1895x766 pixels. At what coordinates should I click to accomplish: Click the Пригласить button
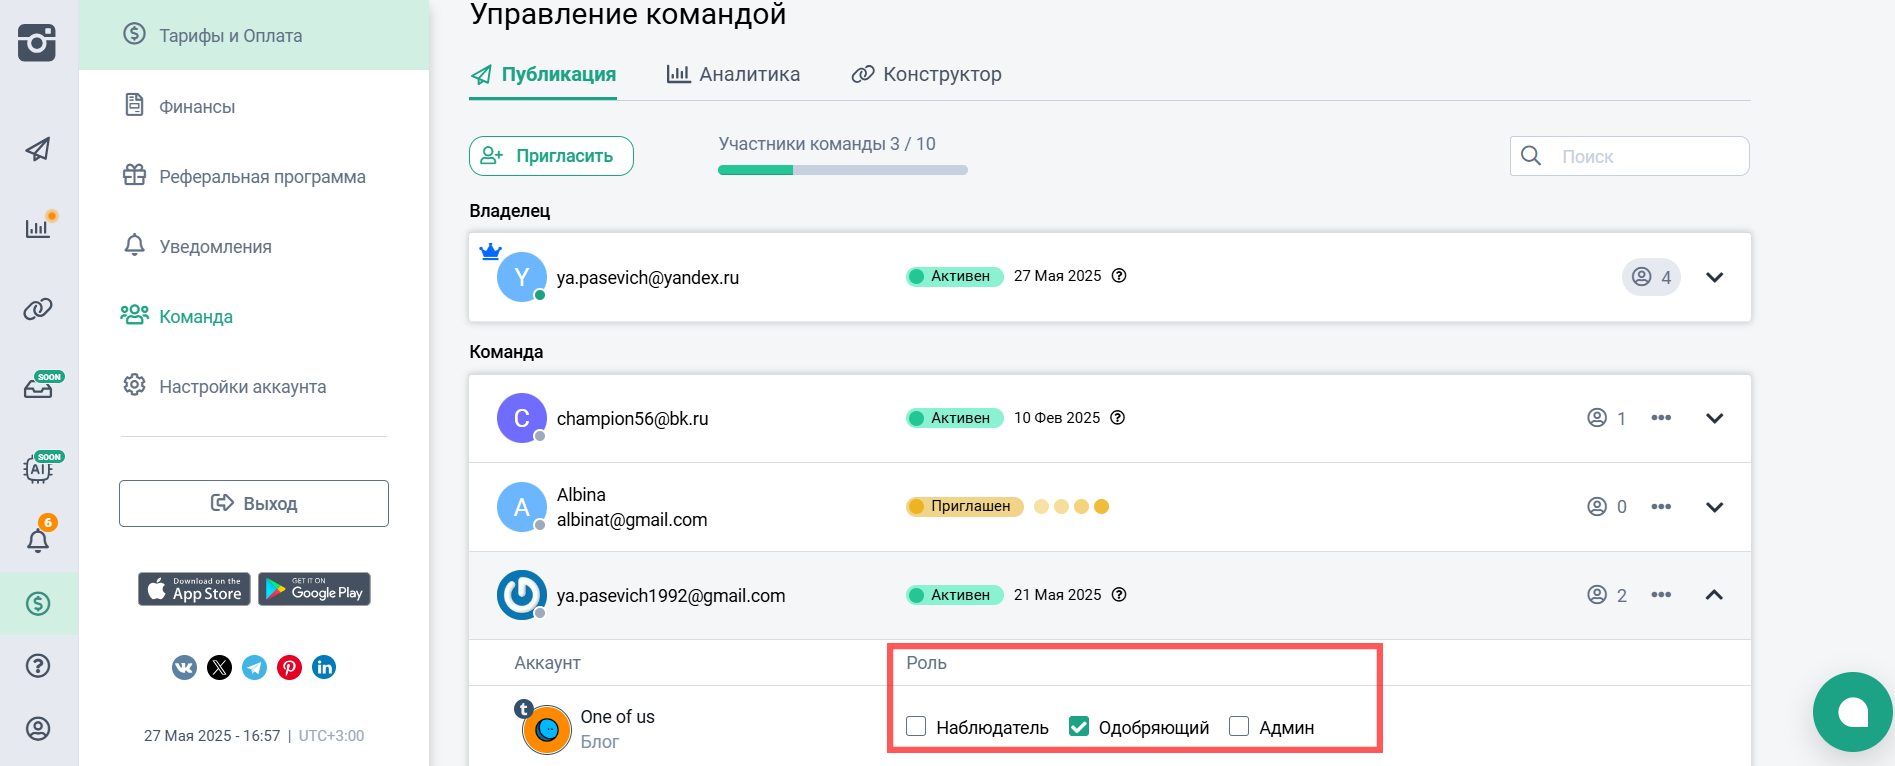(x=551, y=156)
